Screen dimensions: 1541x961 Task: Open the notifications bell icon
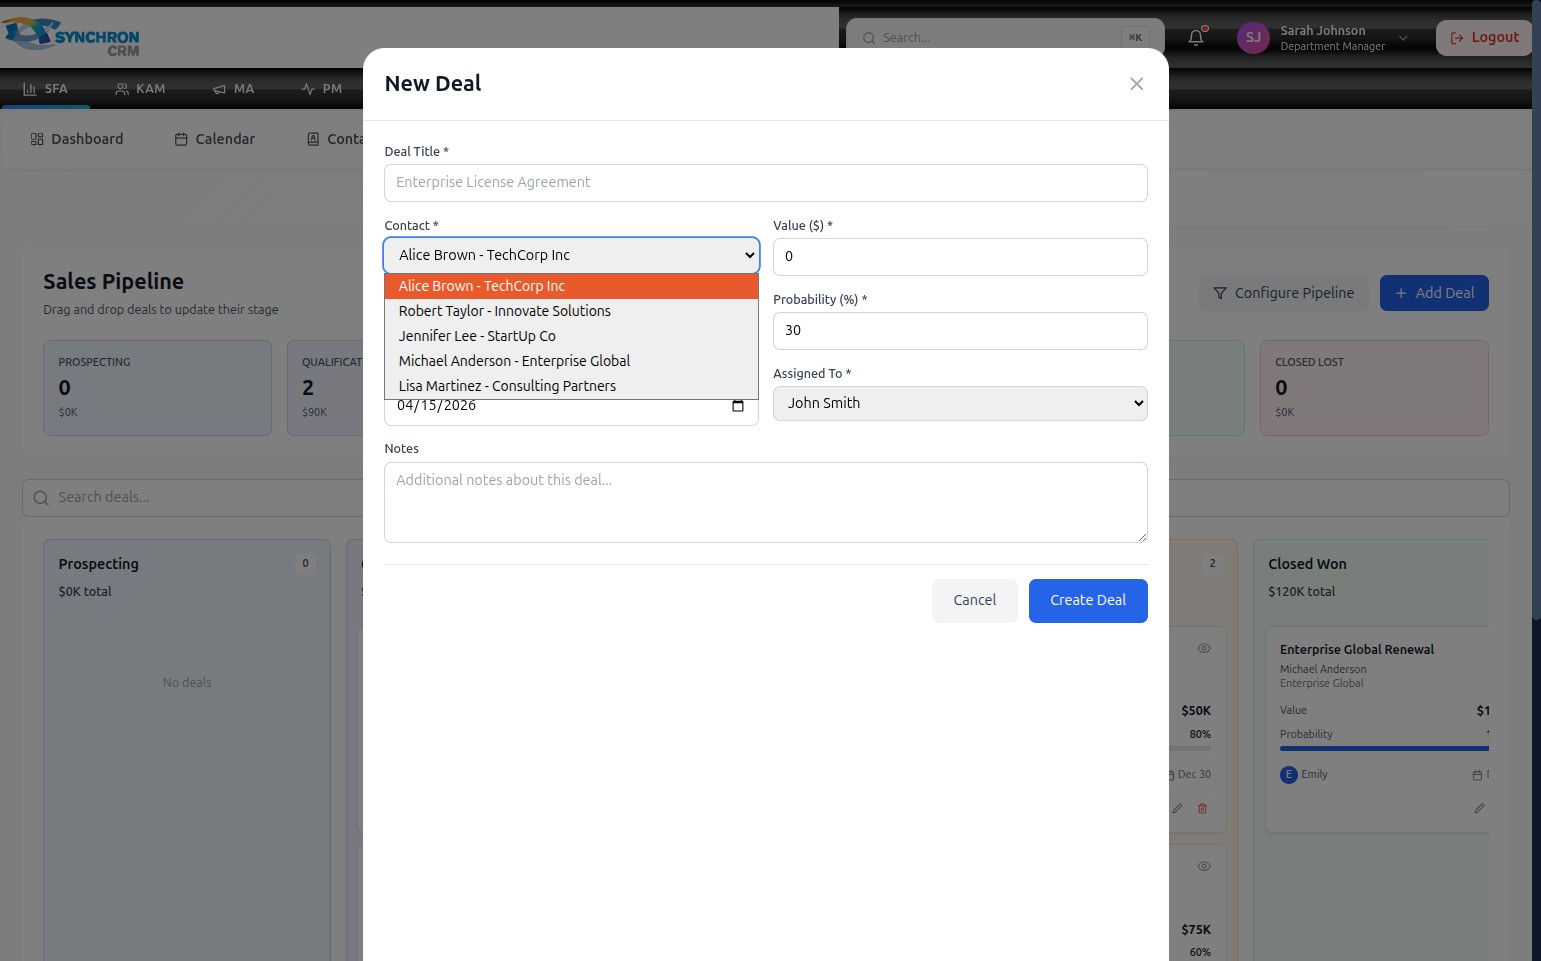click(1196, 38)
